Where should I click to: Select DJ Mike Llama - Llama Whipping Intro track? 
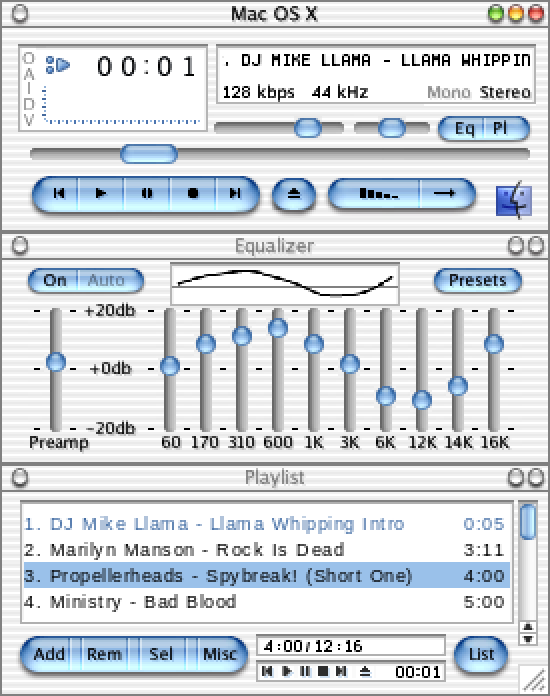pyautogui.click(x=266, y=524)
